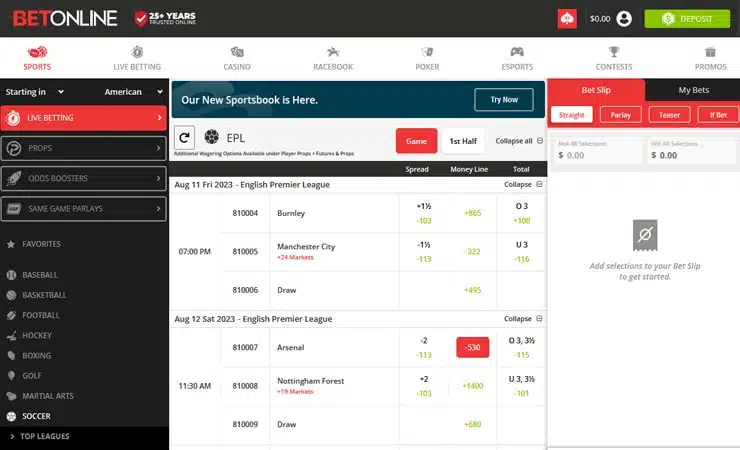Image resolution: width=740 pixels, height=450 pixels.
Task: Choose the Teaser bet type
Action: (669, 115)
